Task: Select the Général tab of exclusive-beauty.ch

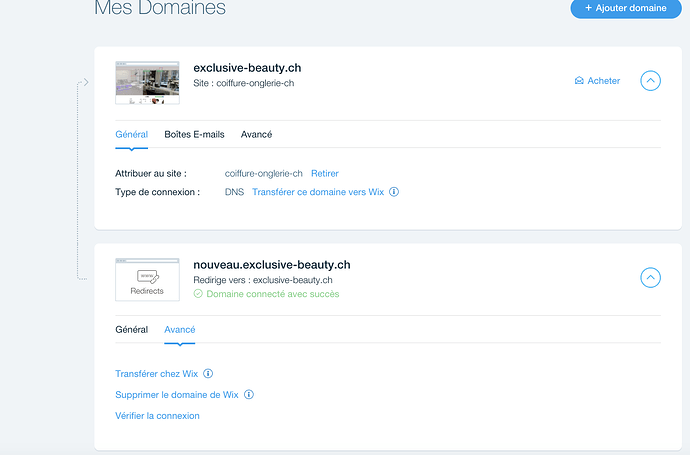Action: (132, 135)
